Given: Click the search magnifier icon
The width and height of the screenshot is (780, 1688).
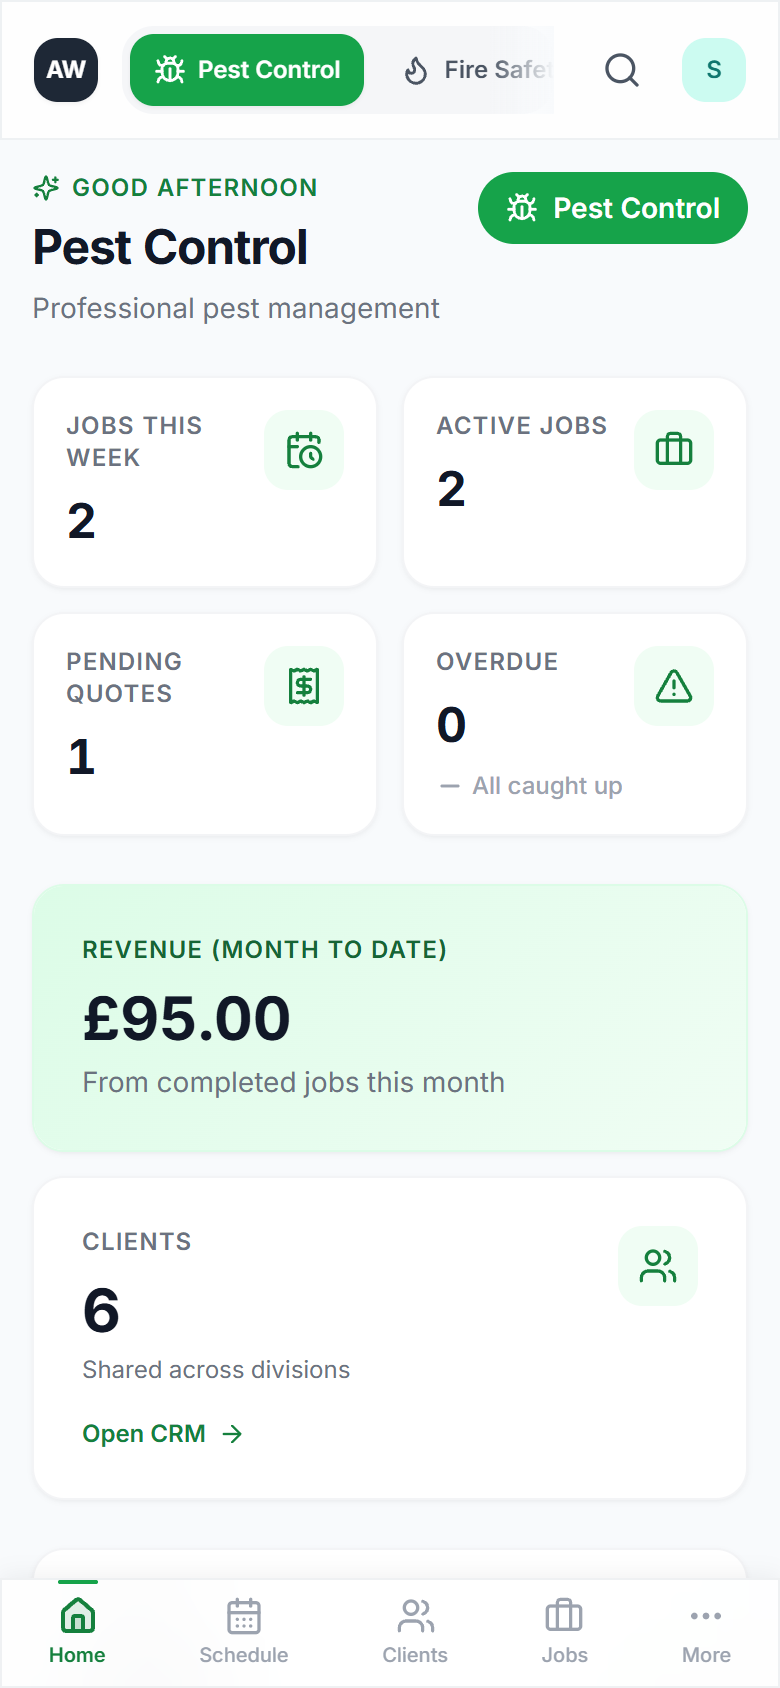Looking at the screenshot, I should point(621,70).
